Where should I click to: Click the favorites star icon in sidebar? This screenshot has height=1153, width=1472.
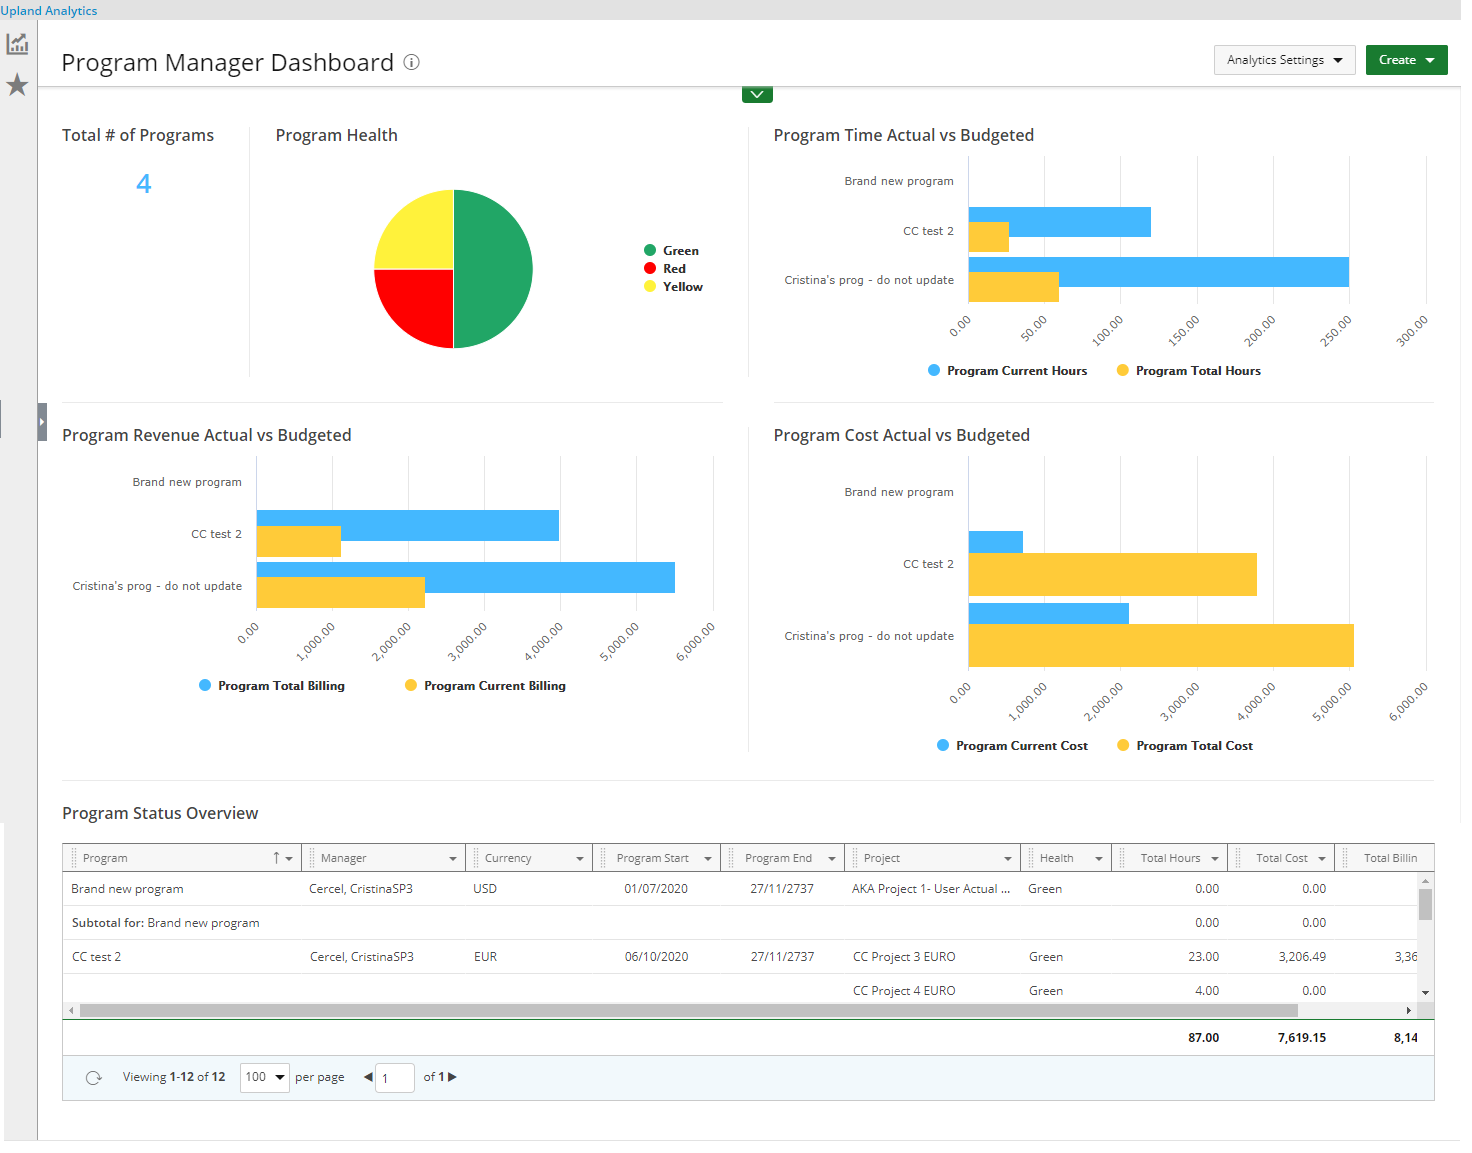point(17,85)
